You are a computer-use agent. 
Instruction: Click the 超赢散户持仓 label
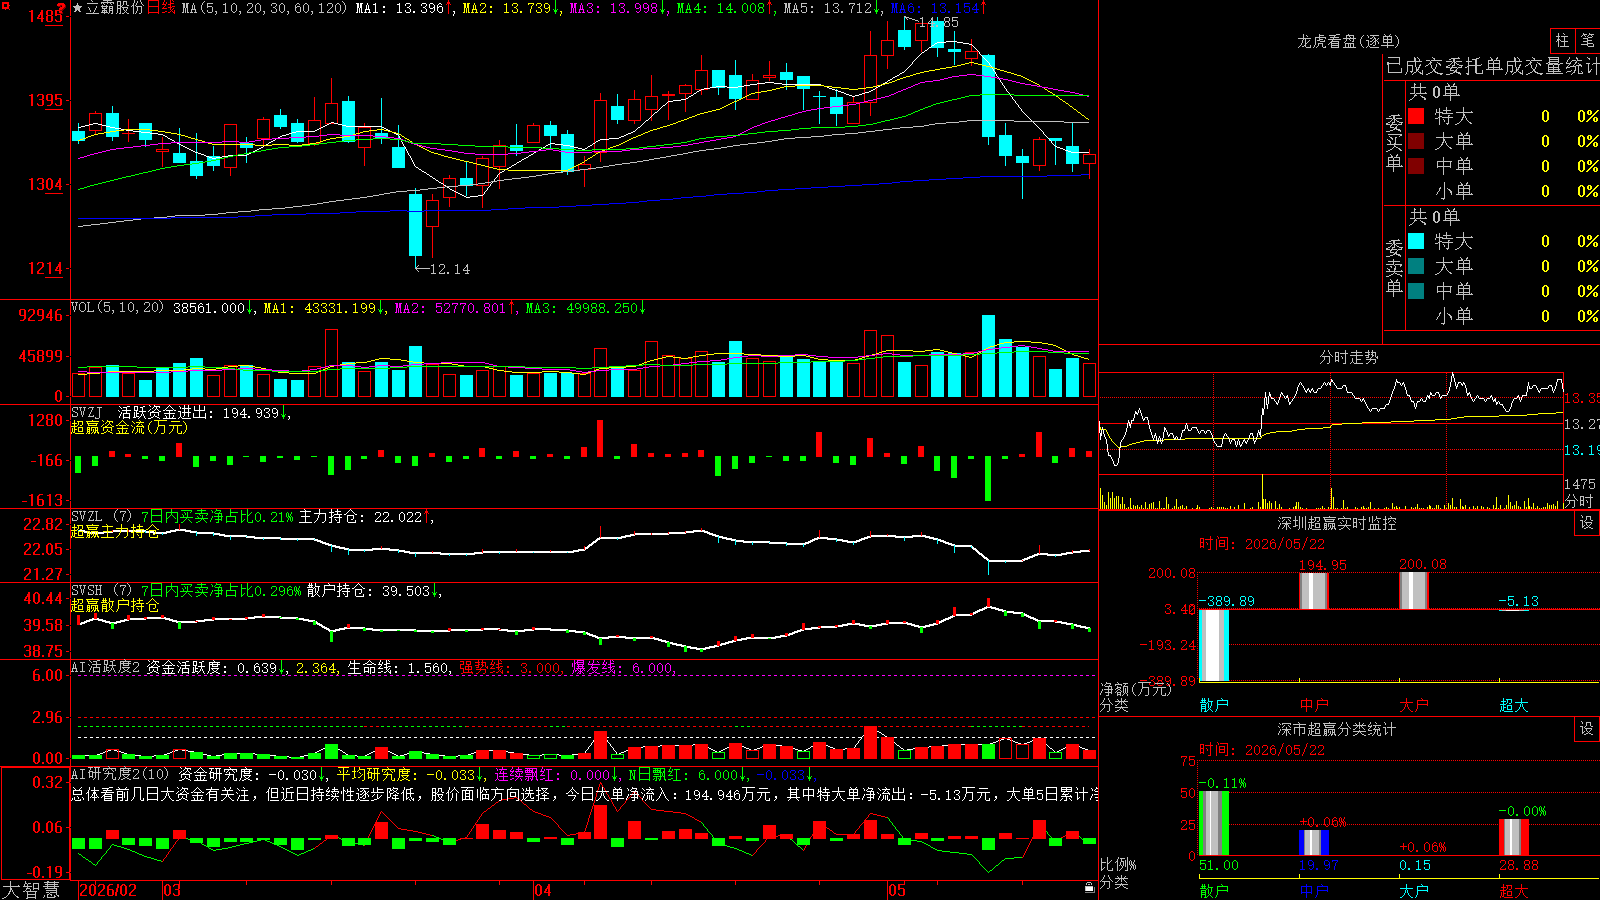click(115, 605)
